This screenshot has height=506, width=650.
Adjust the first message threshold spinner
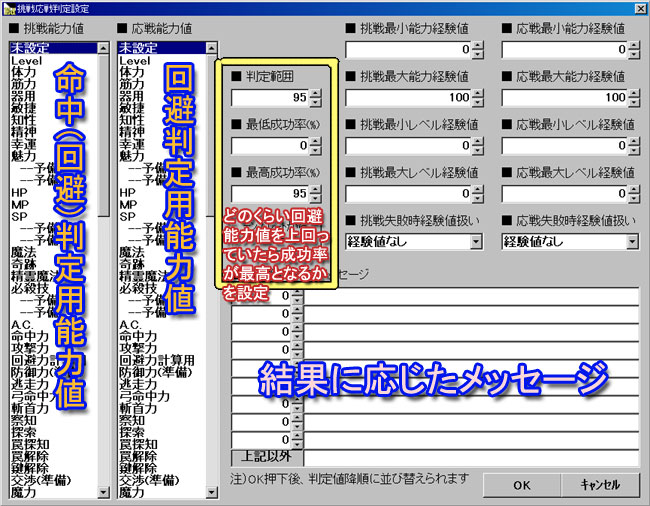[x=297, y=296]
